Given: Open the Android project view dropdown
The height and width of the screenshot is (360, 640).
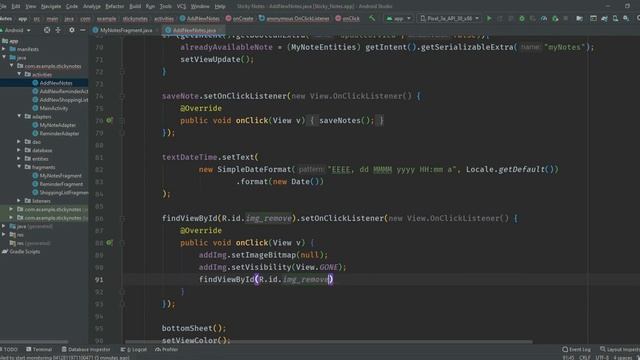Looking at the screenshot, I should coord(16,30).
